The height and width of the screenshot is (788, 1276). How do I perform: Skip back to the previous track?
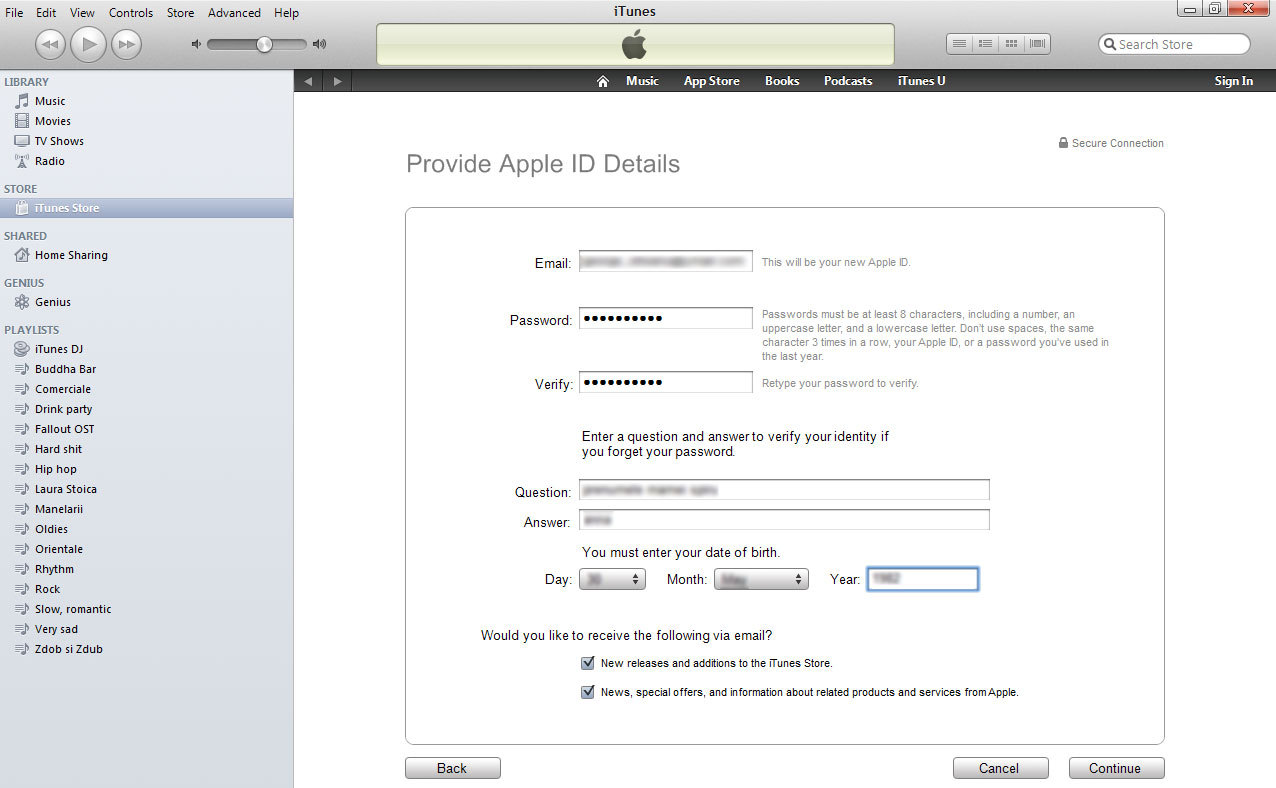click(x=50, y=44)
